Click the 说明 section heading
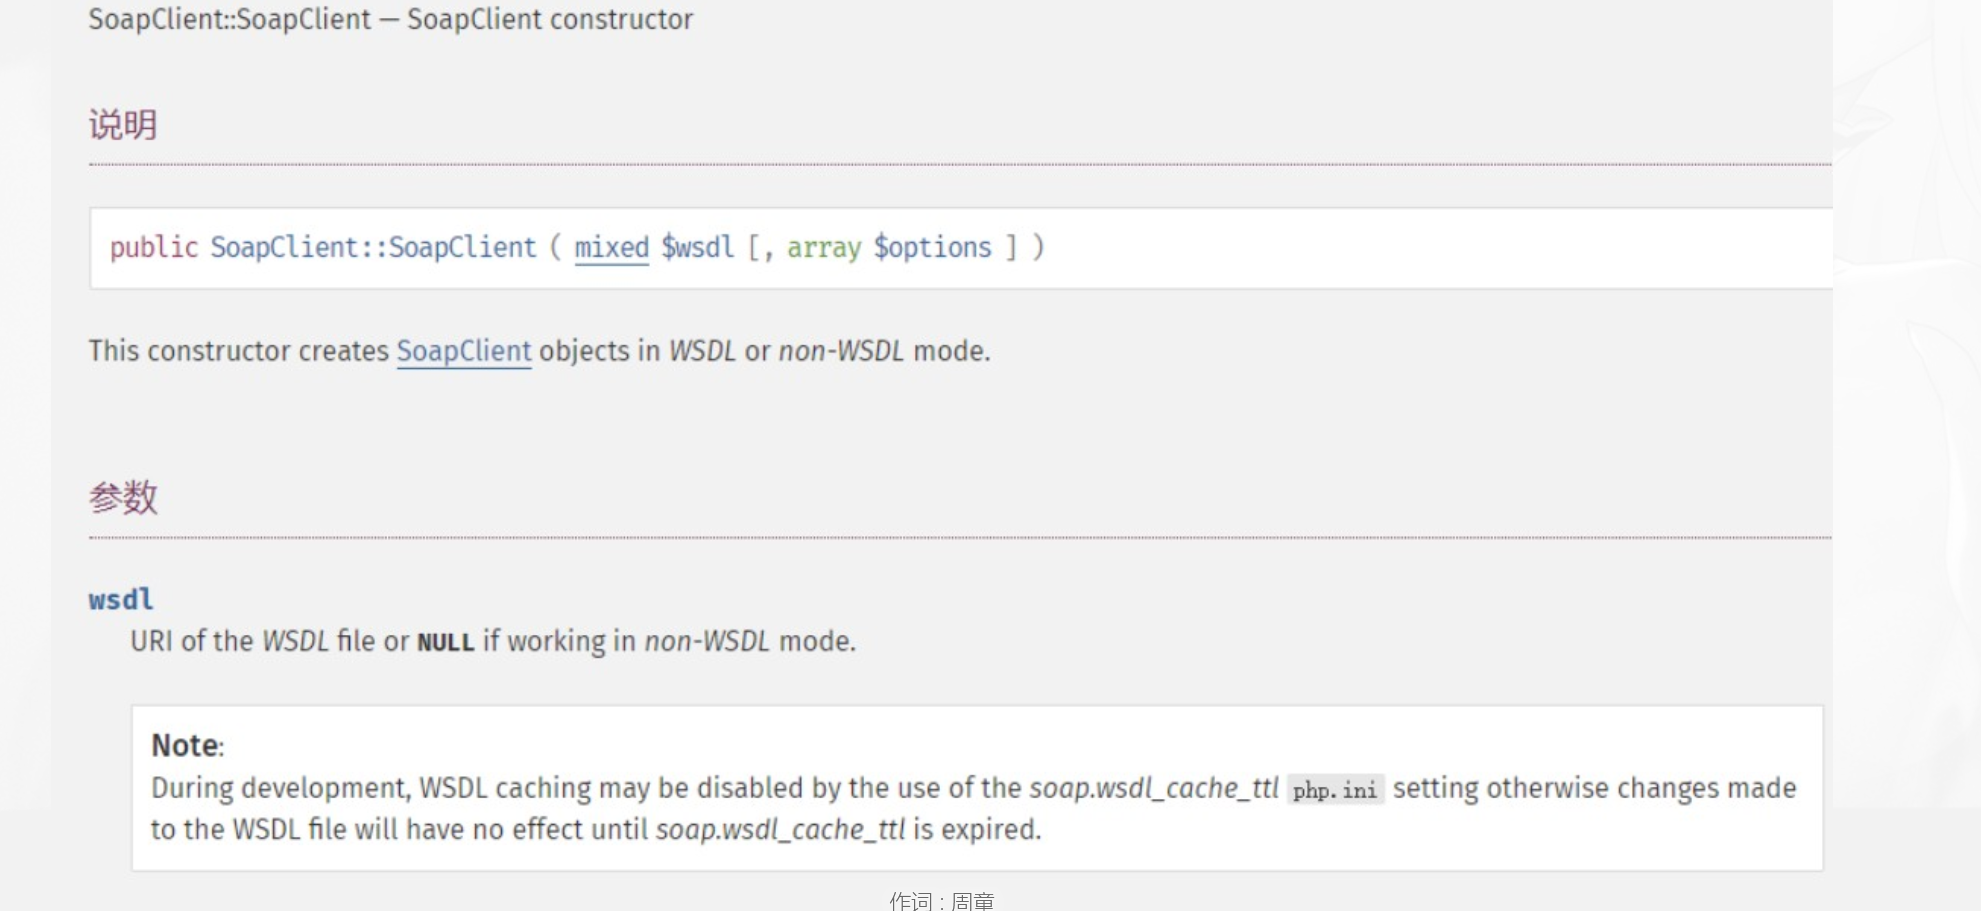Image resolution: width=1981 pixels, height=911 pixels. (x=123, y=125)
